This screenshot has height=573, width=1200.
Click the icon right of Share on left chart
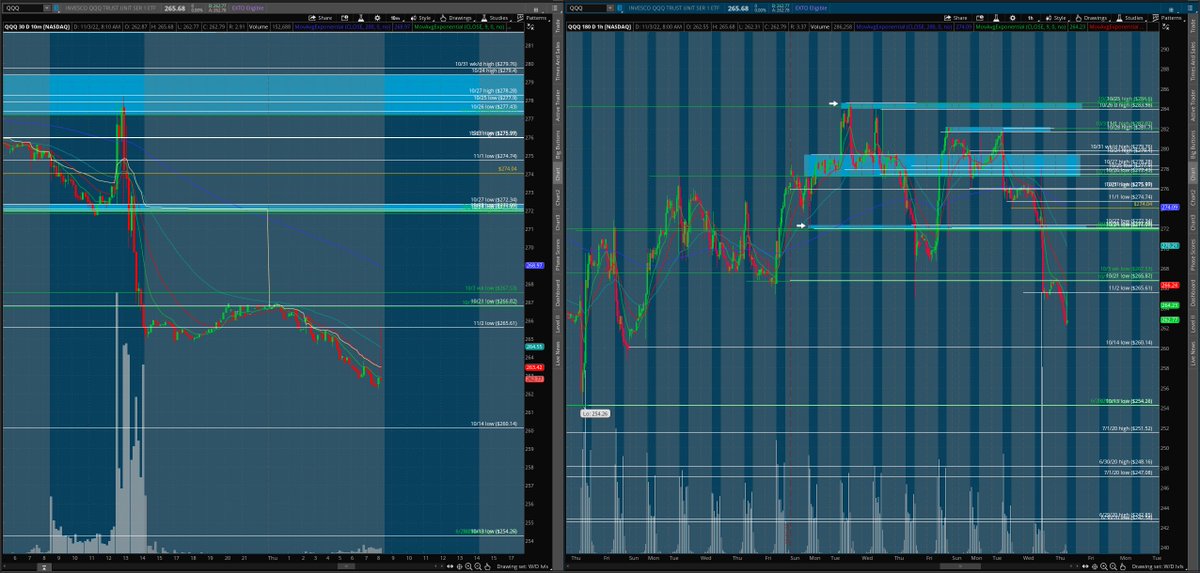coord(345,18)
